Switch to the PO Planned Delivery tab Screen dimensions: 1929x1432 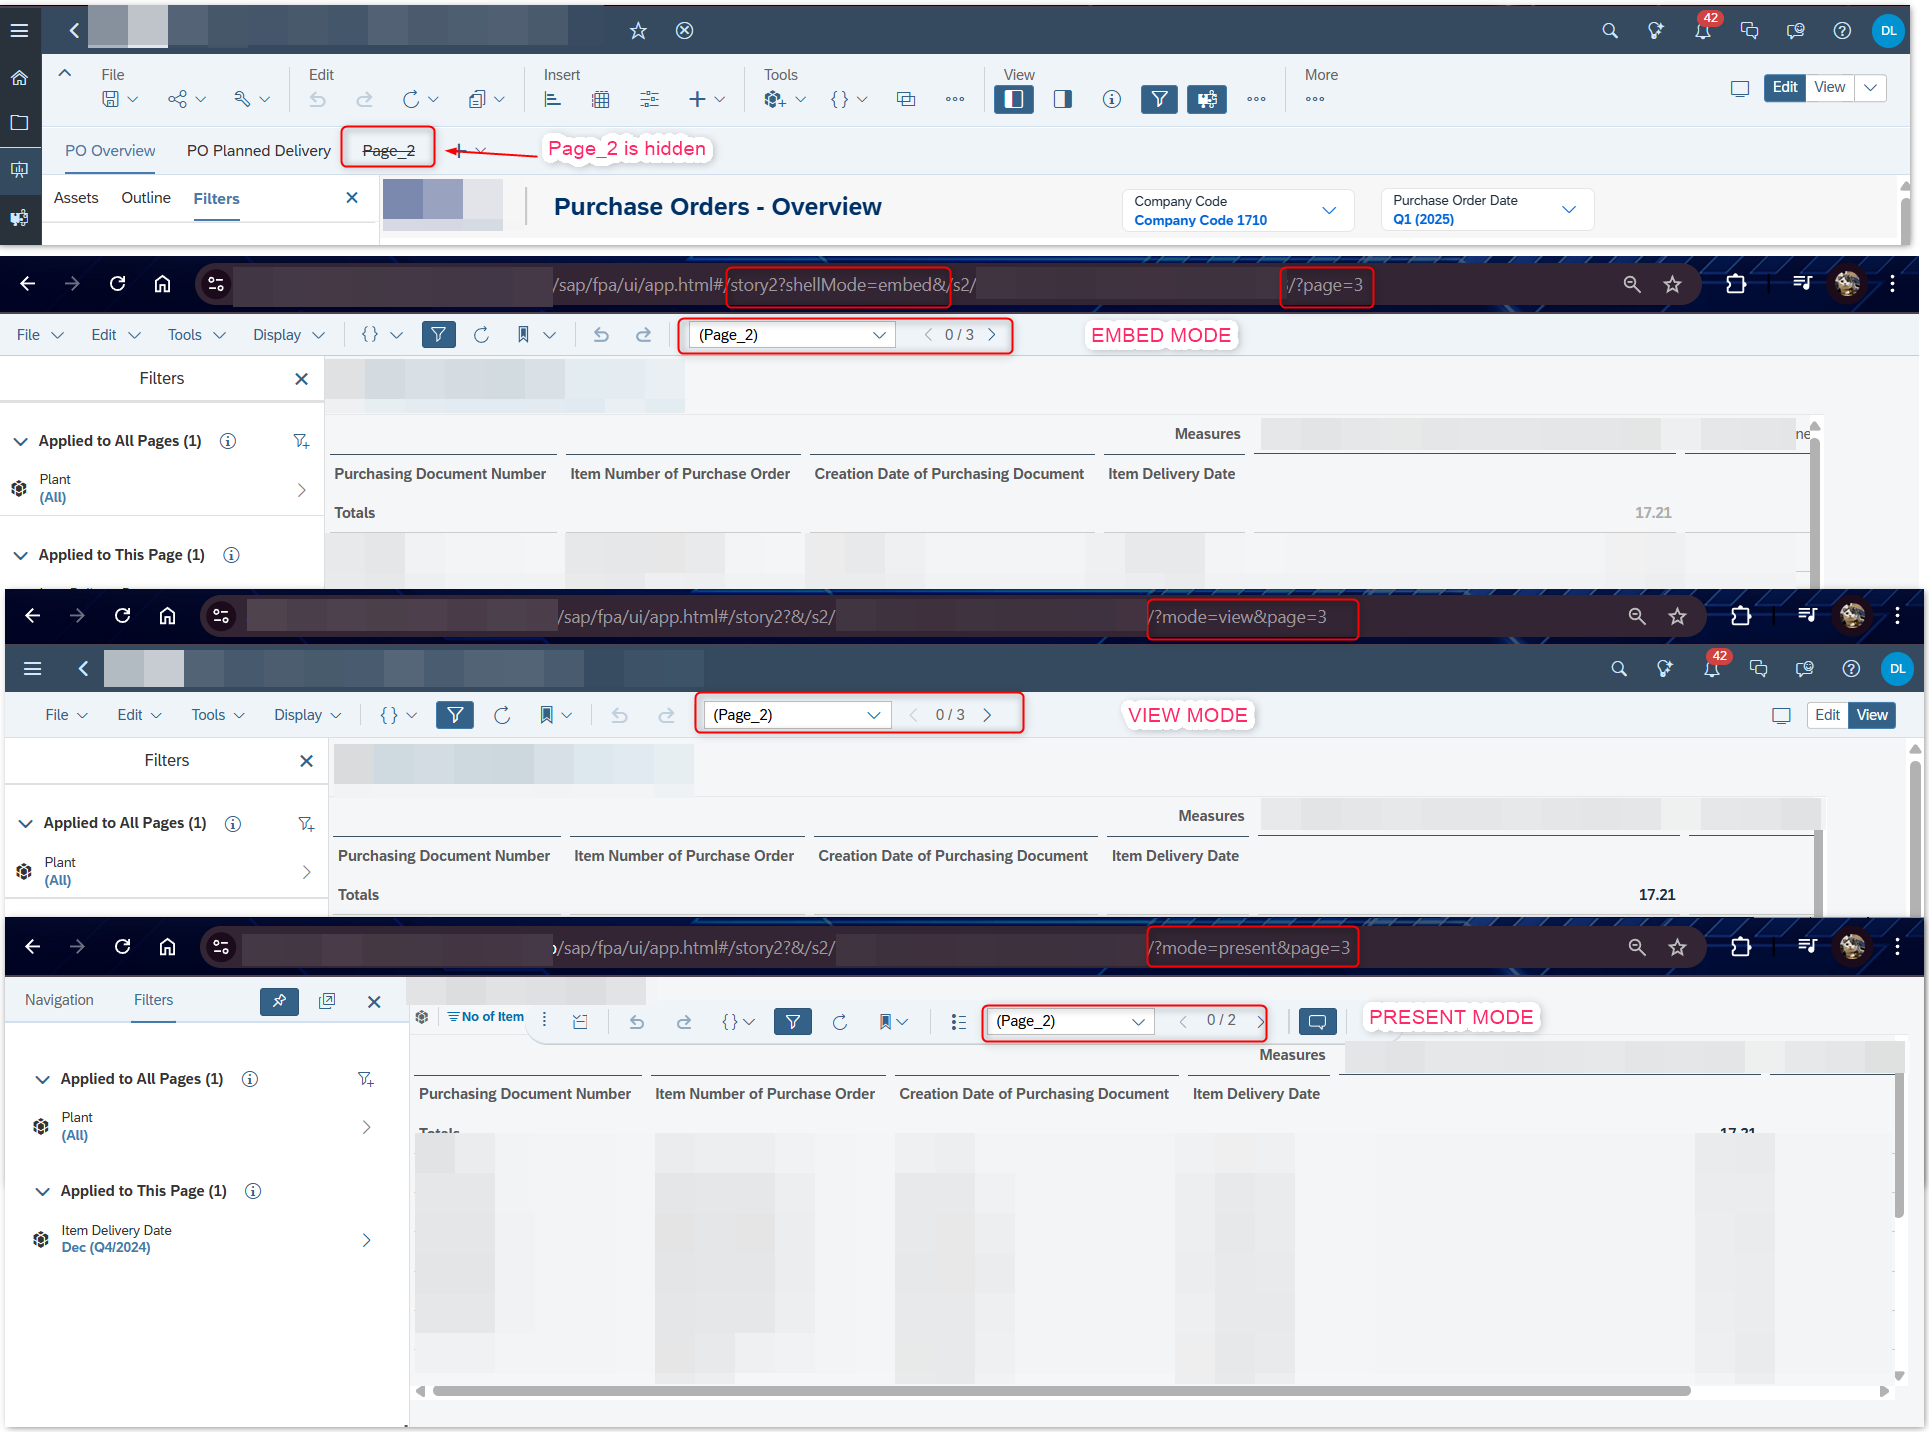point(258,150)
